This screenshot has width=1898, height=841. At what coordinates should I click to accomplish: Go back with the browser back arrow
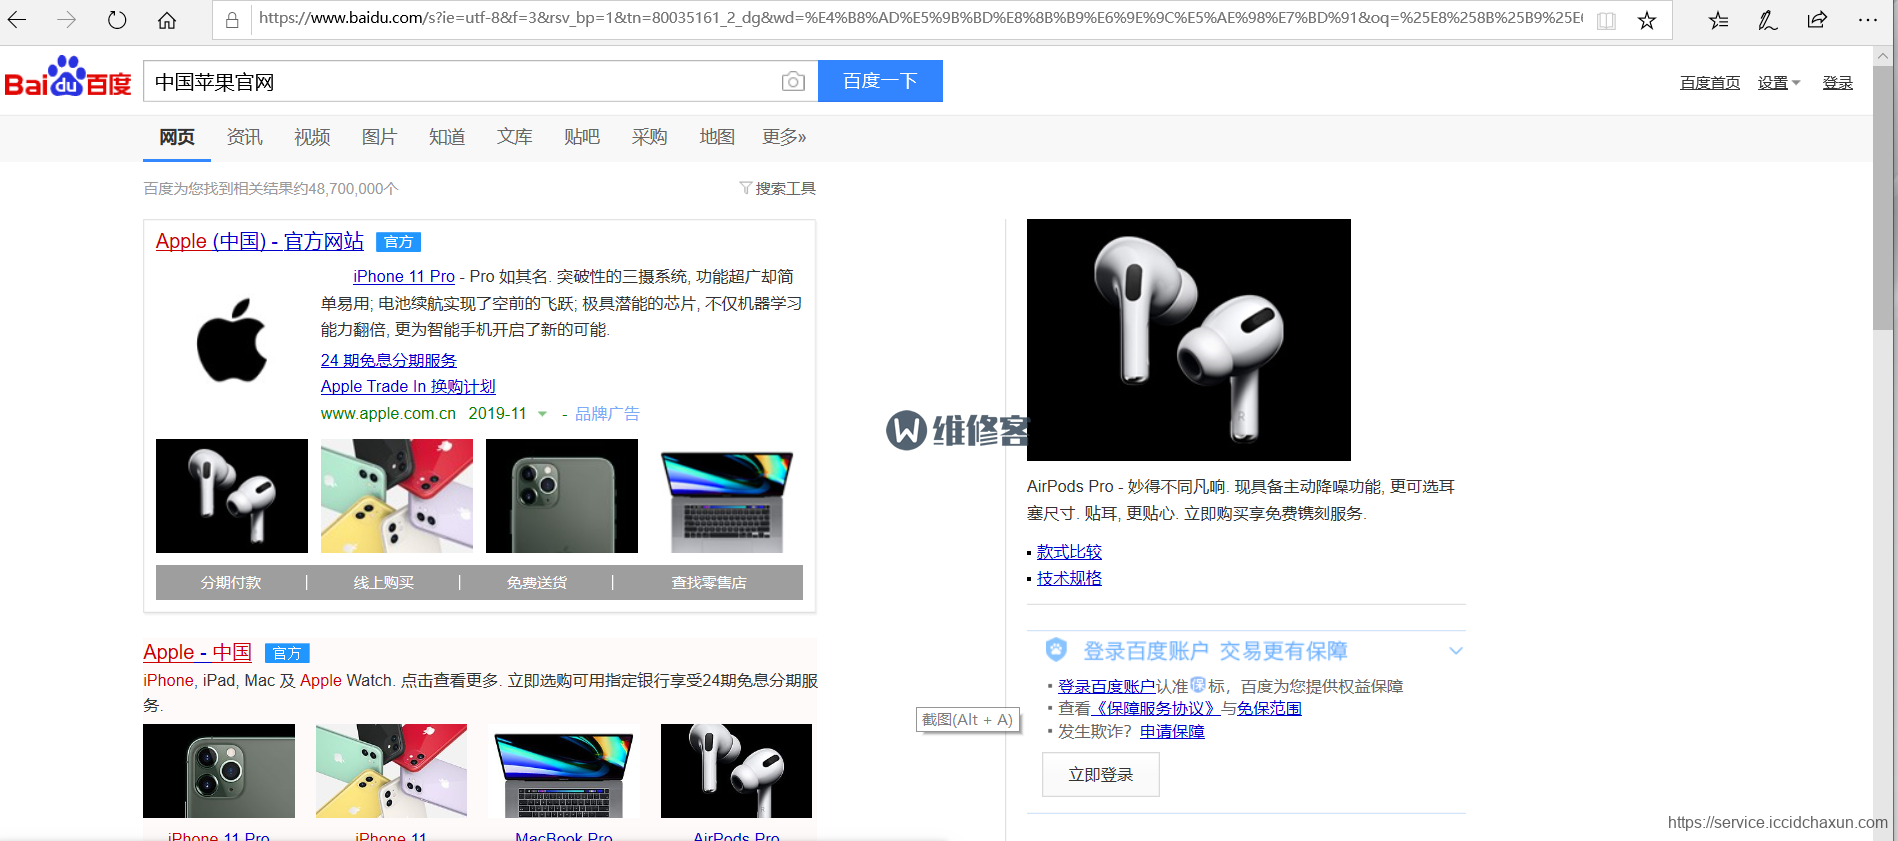click(x=17, y=20)
